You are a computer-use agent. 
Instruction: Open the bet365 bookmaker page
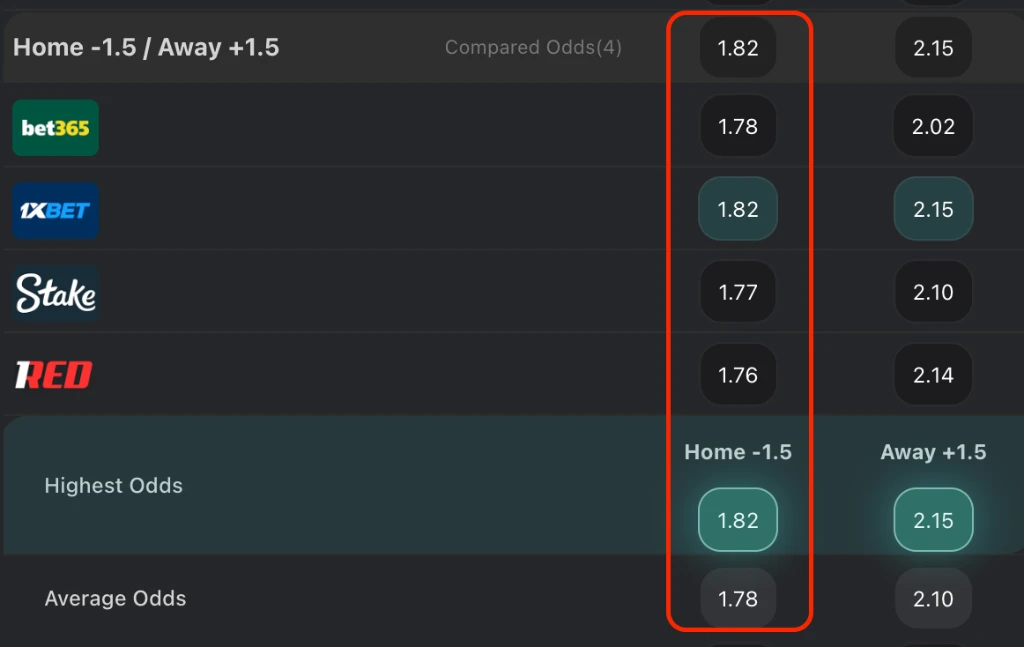55,127
